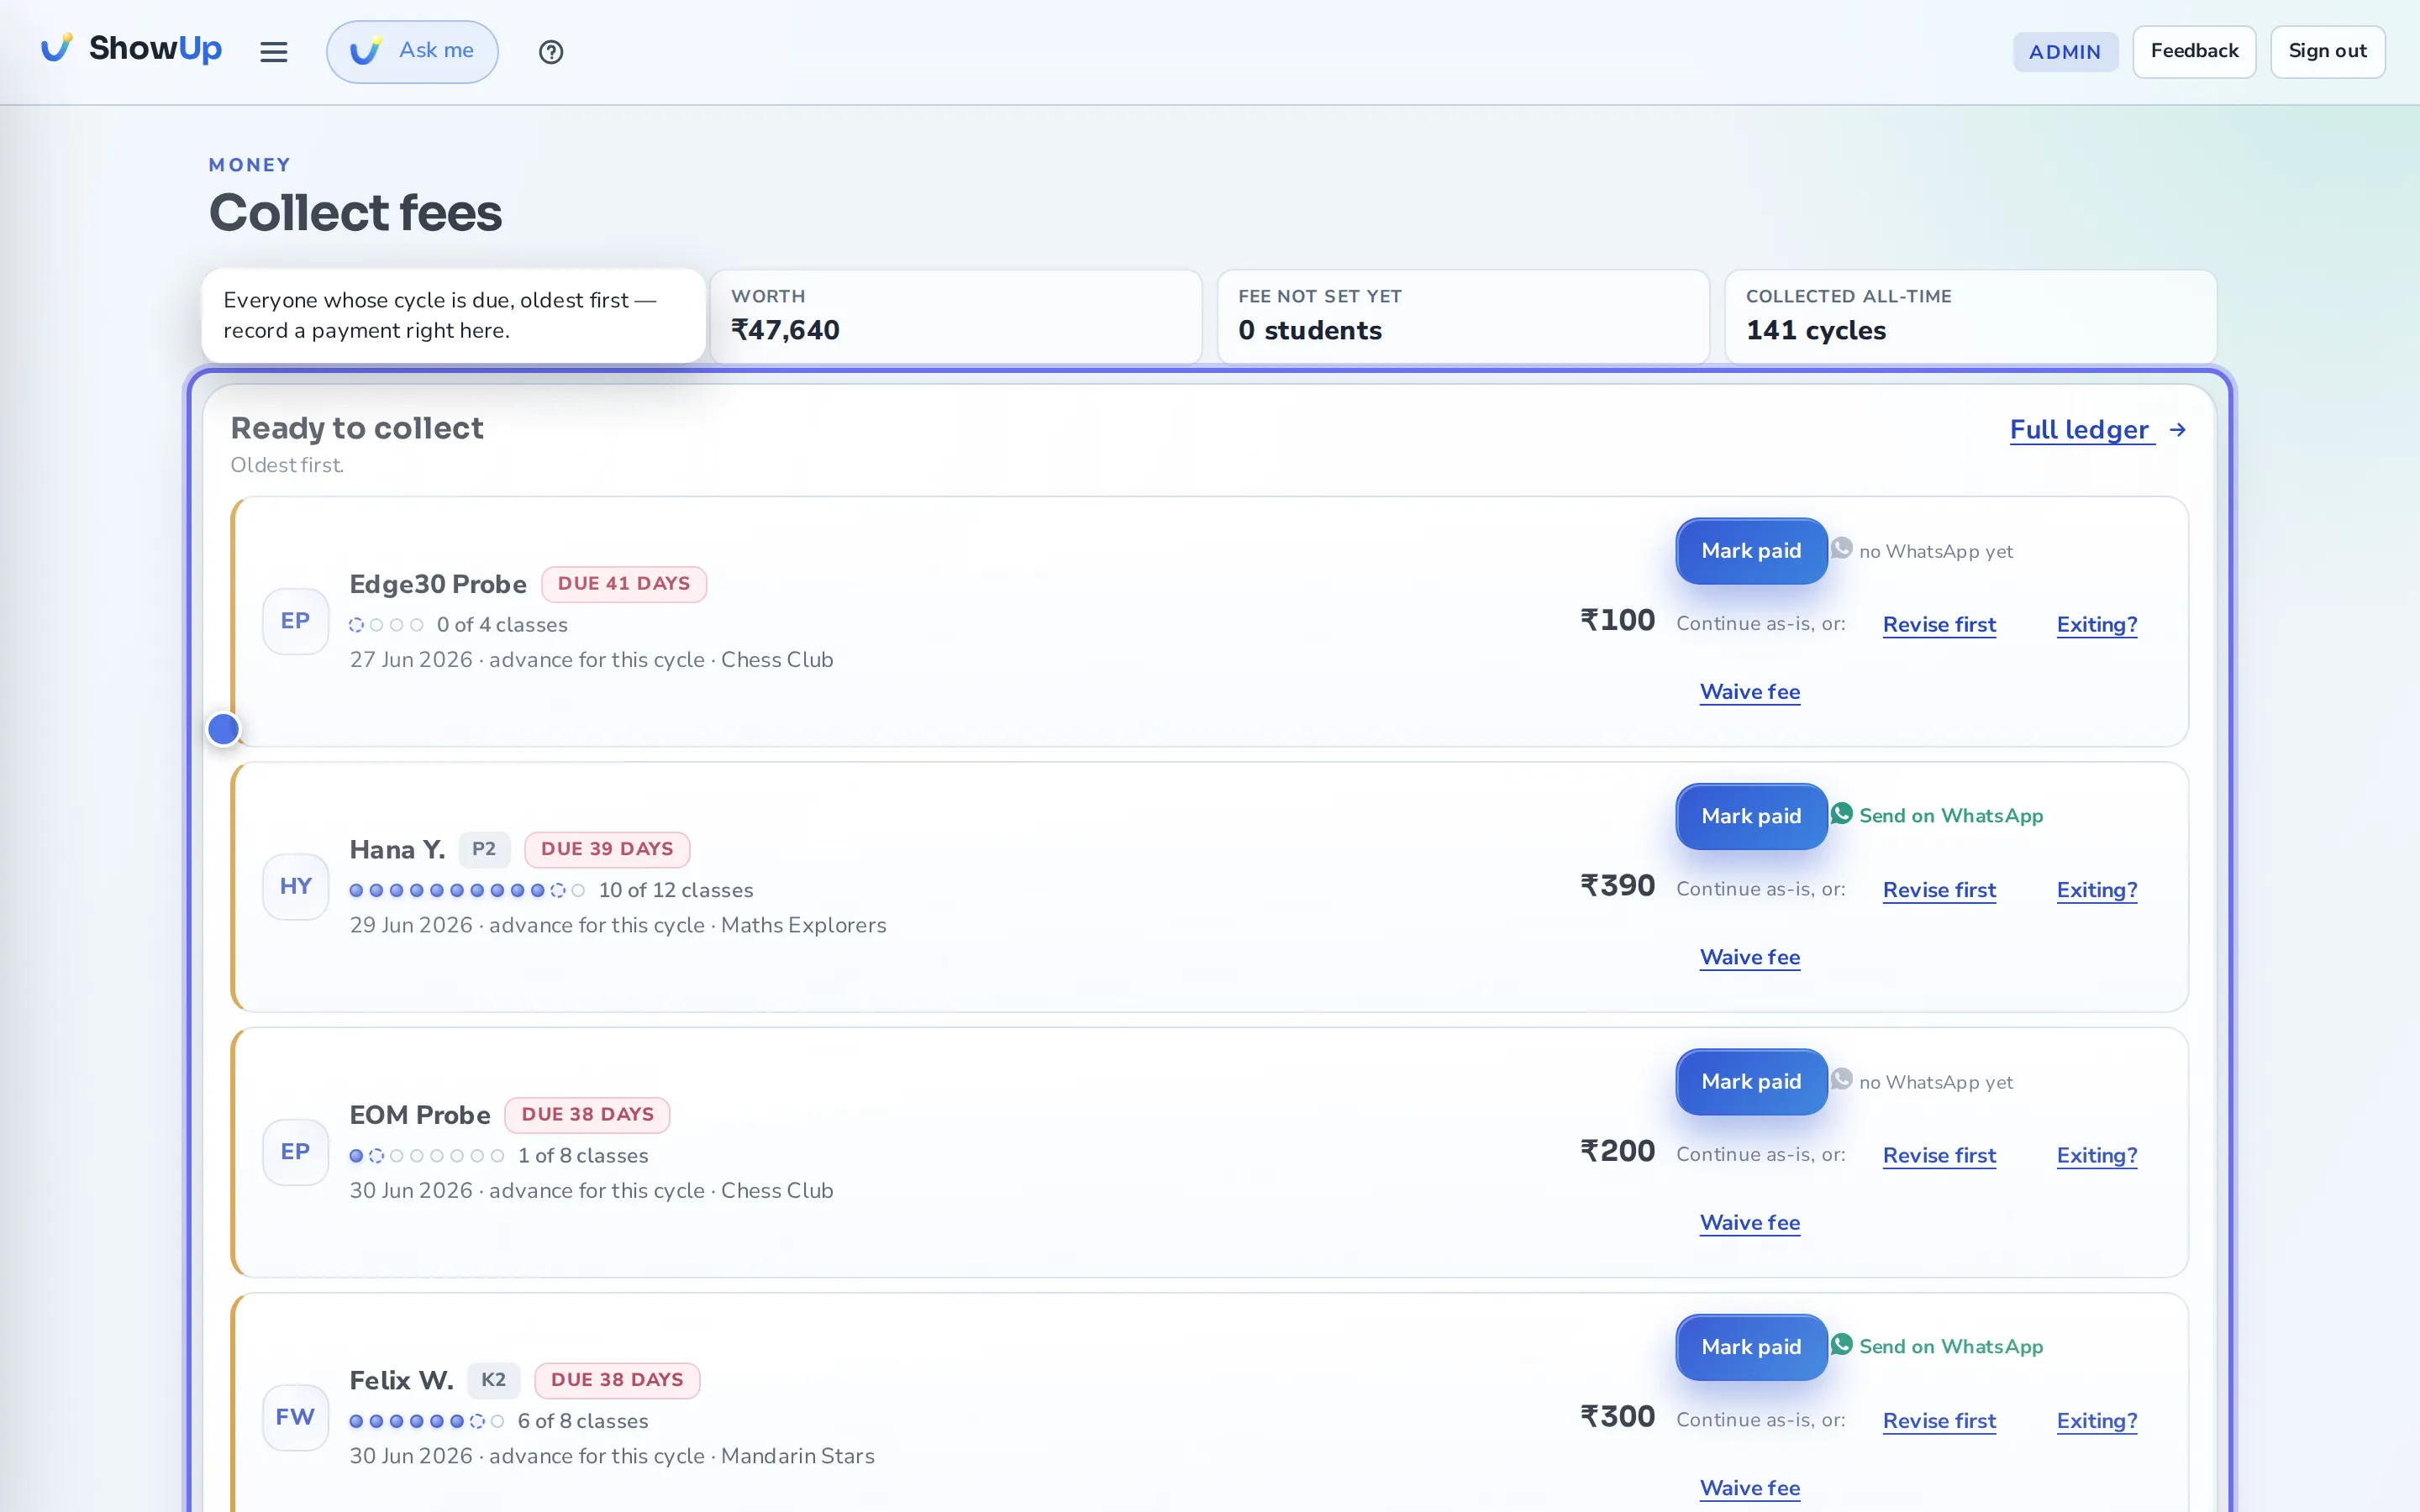Viewport: 2420px width, 1512px height.
Task: Click Felix W.'s DUE 38 DAYS badge
Action: (617, 1380)
